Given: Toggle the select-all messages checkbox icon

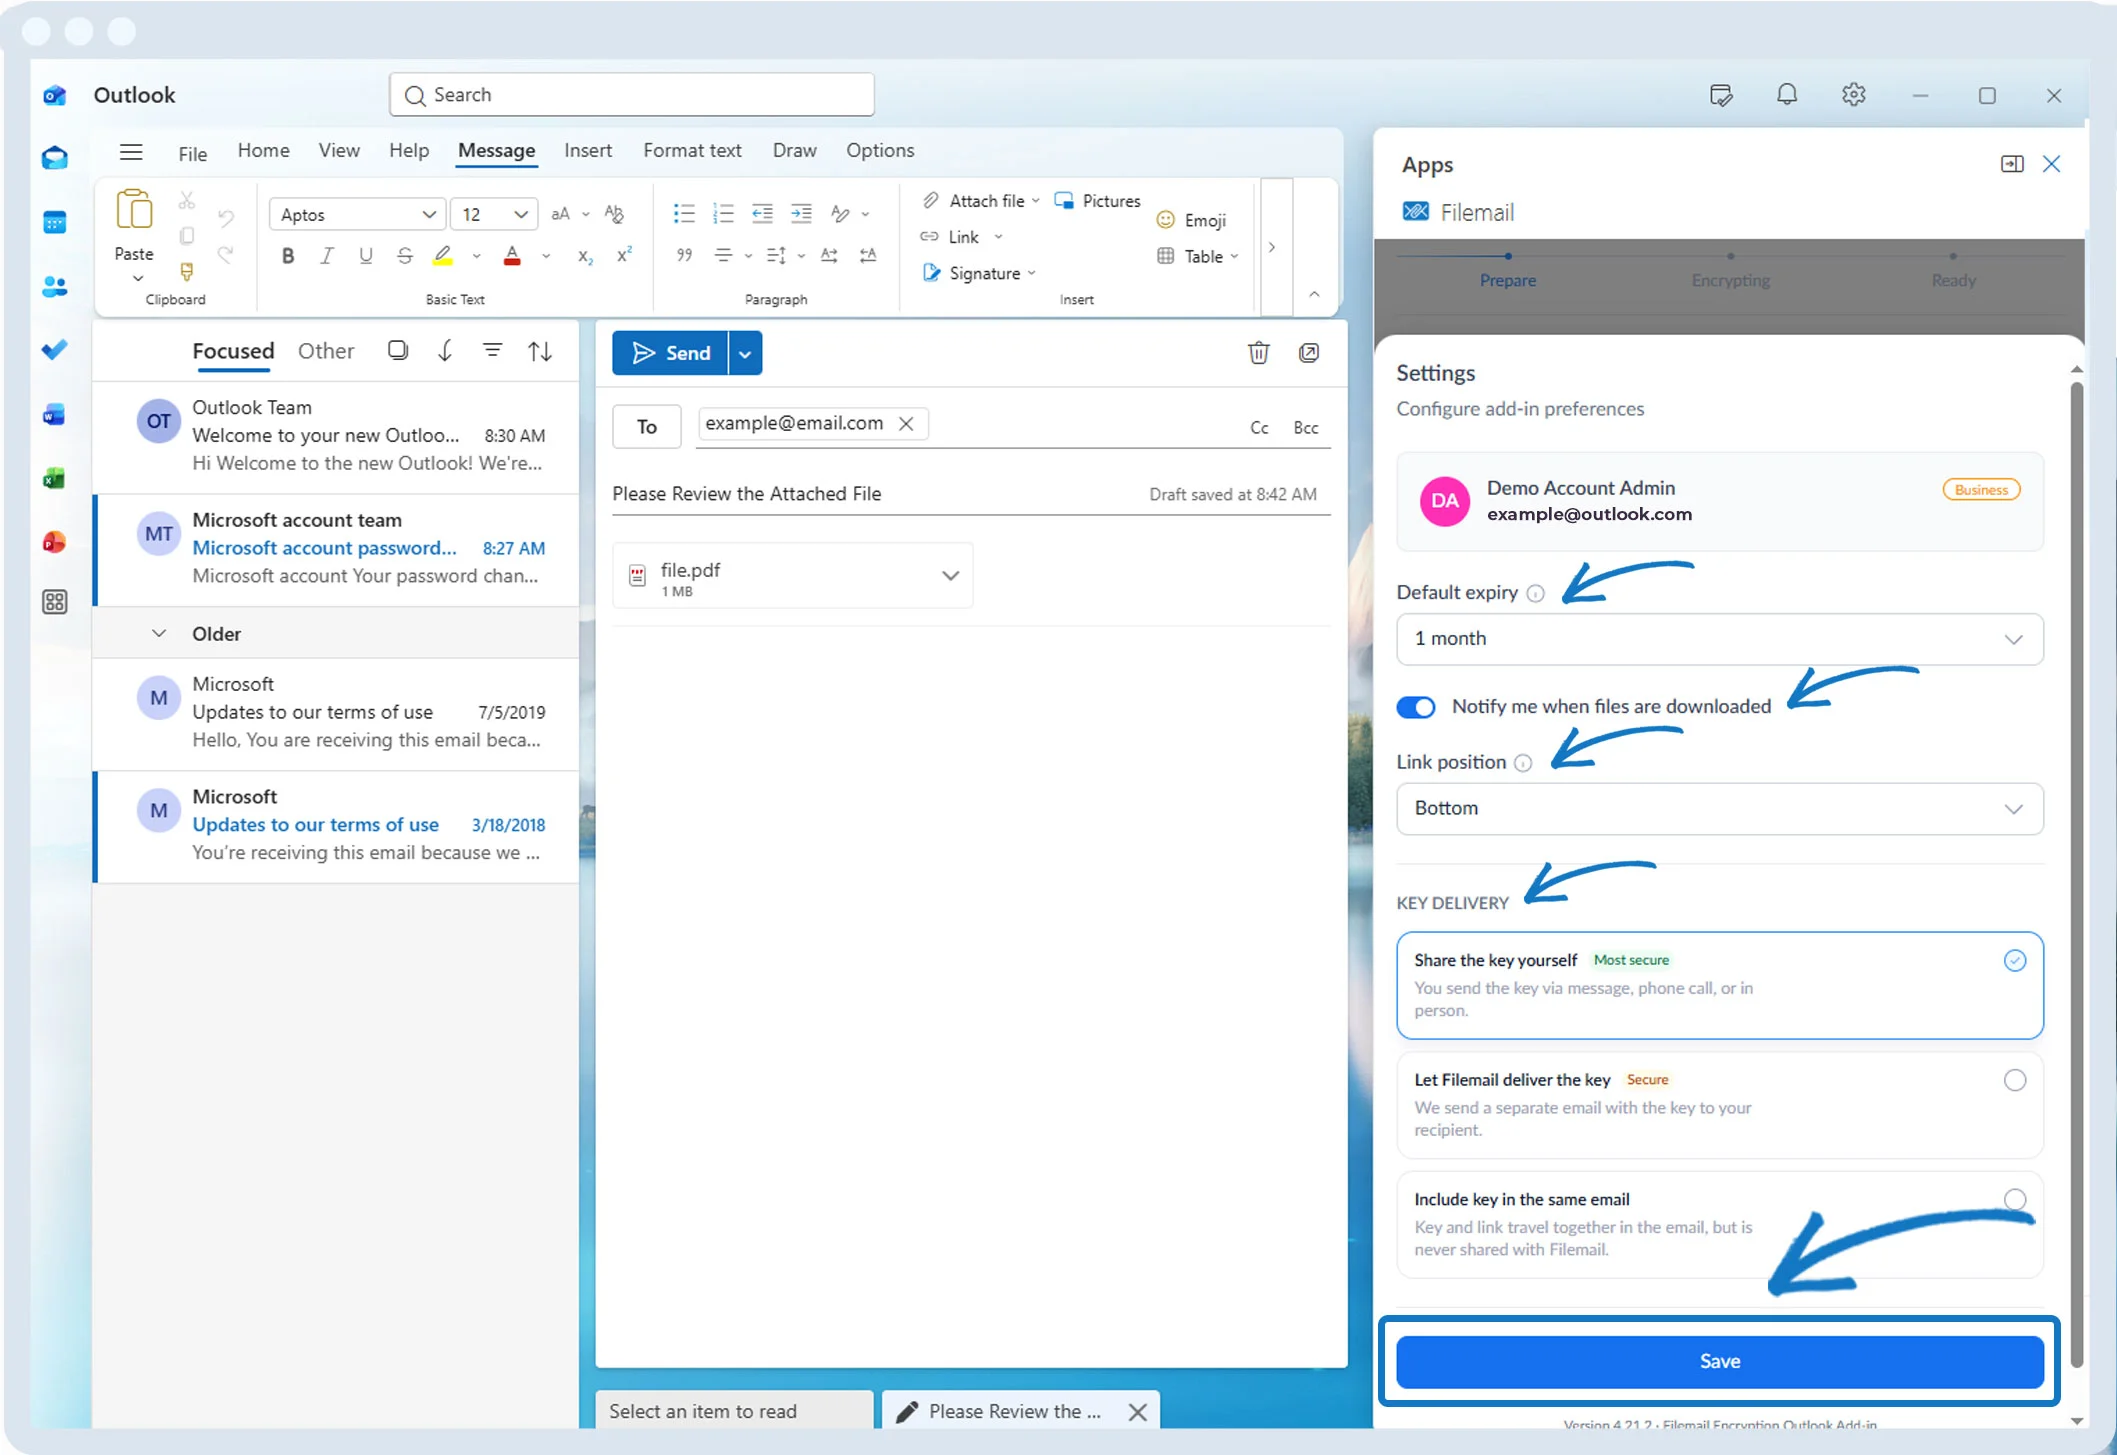Looking at the screenshot, I should click(397, 350).
